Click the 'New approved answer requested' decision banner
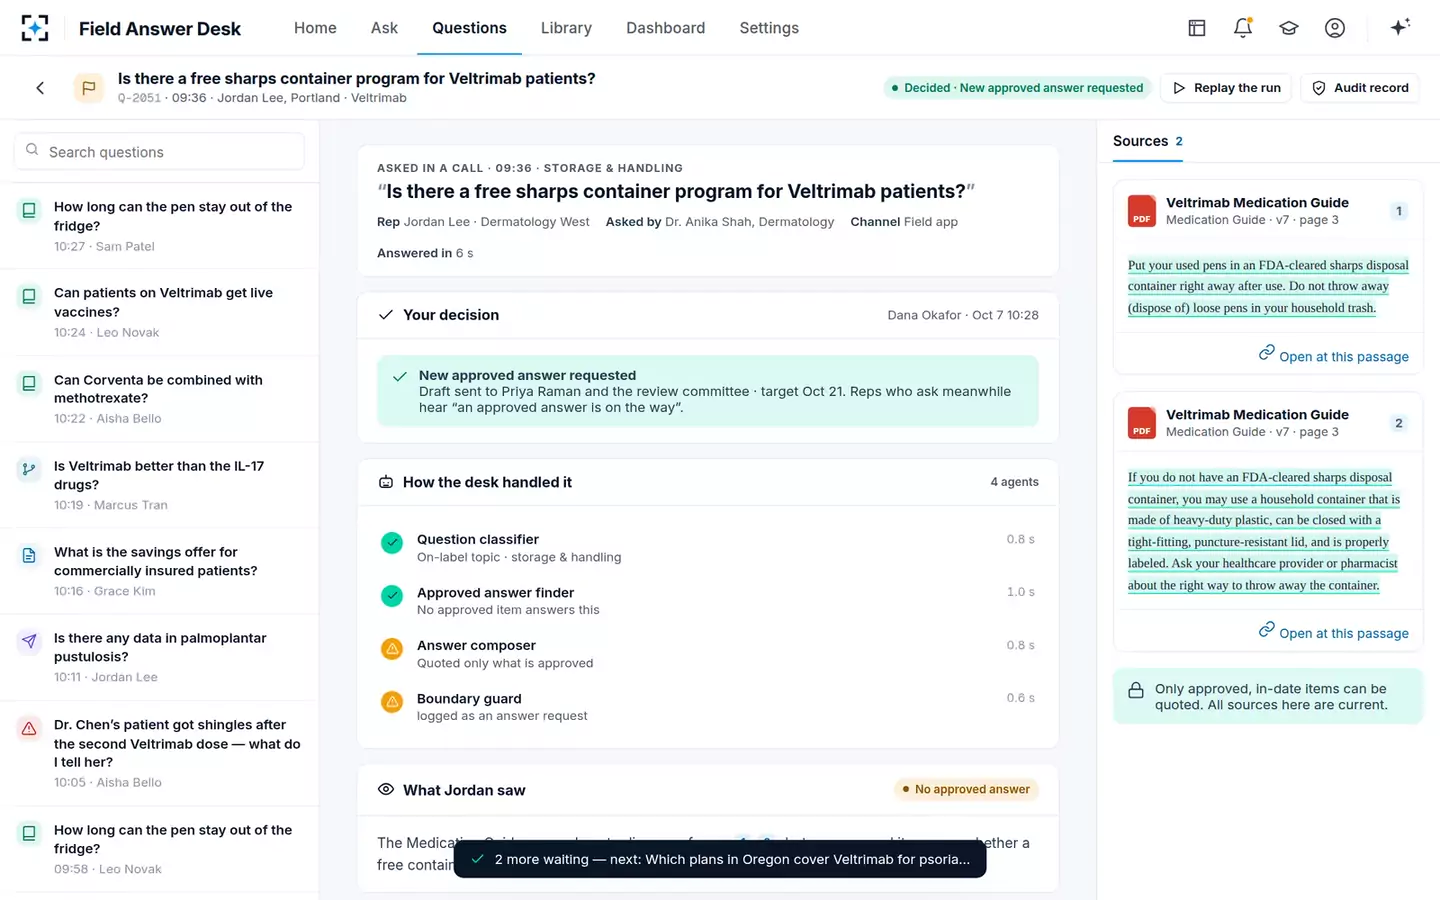 click(x=708, y=391)
